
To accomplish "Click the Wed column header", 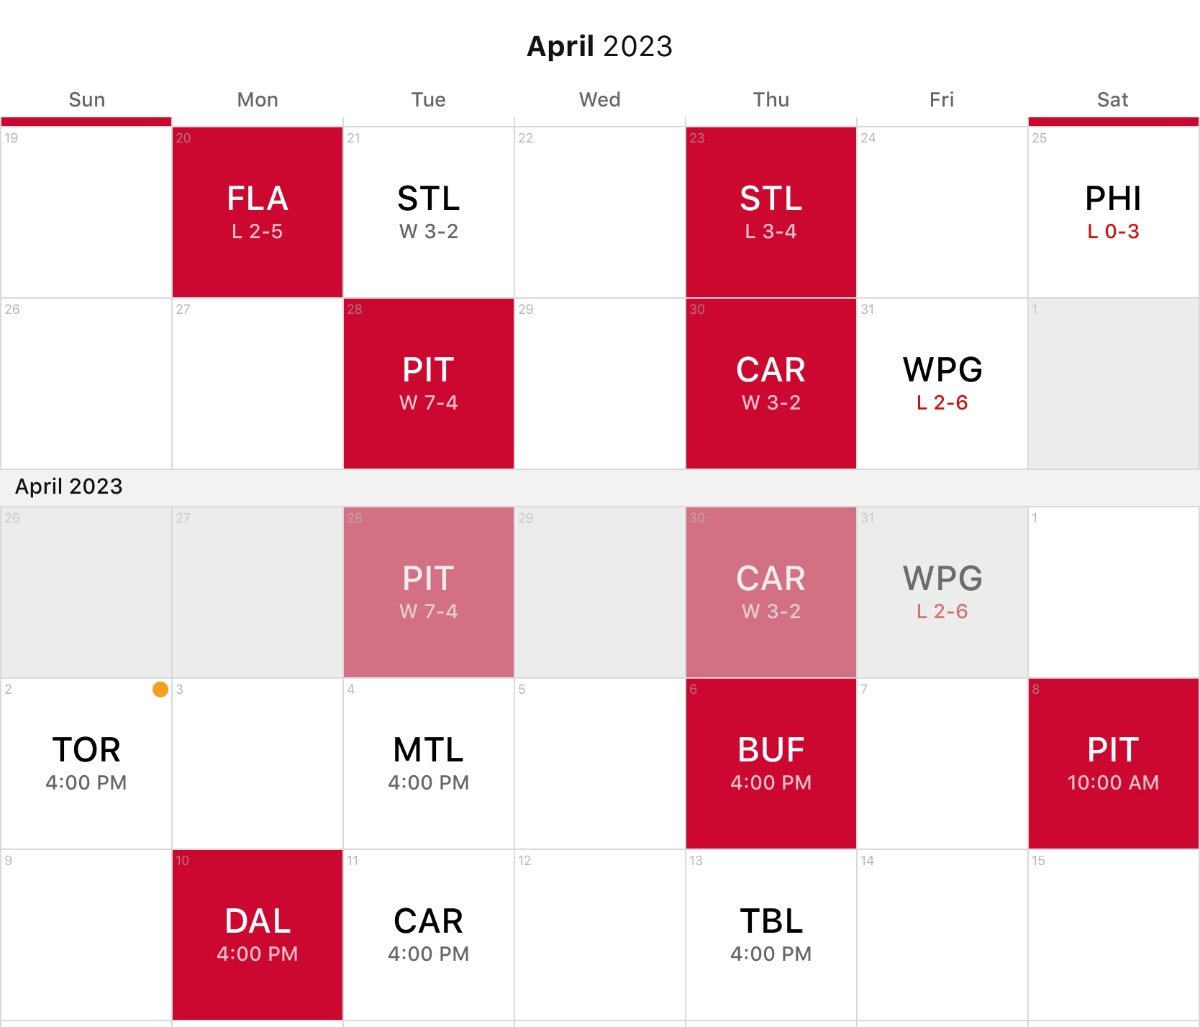I will 600,99.
